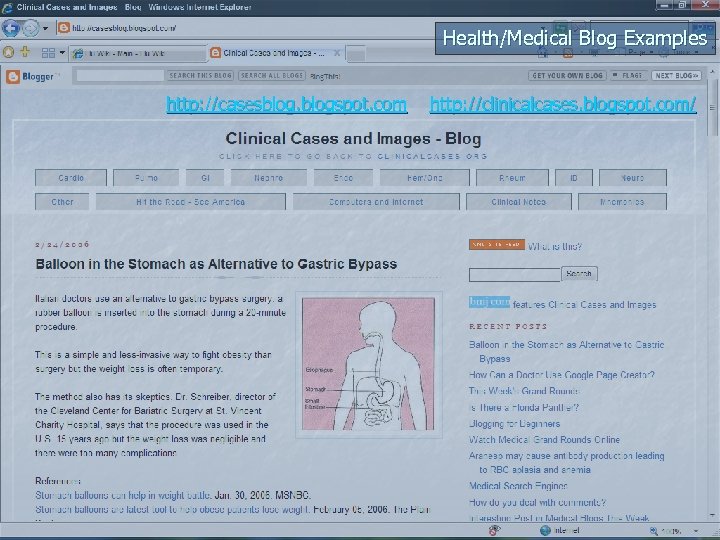
Task: Click the Blogger favicon in the address bar
Action: click(x=64, y=28)
